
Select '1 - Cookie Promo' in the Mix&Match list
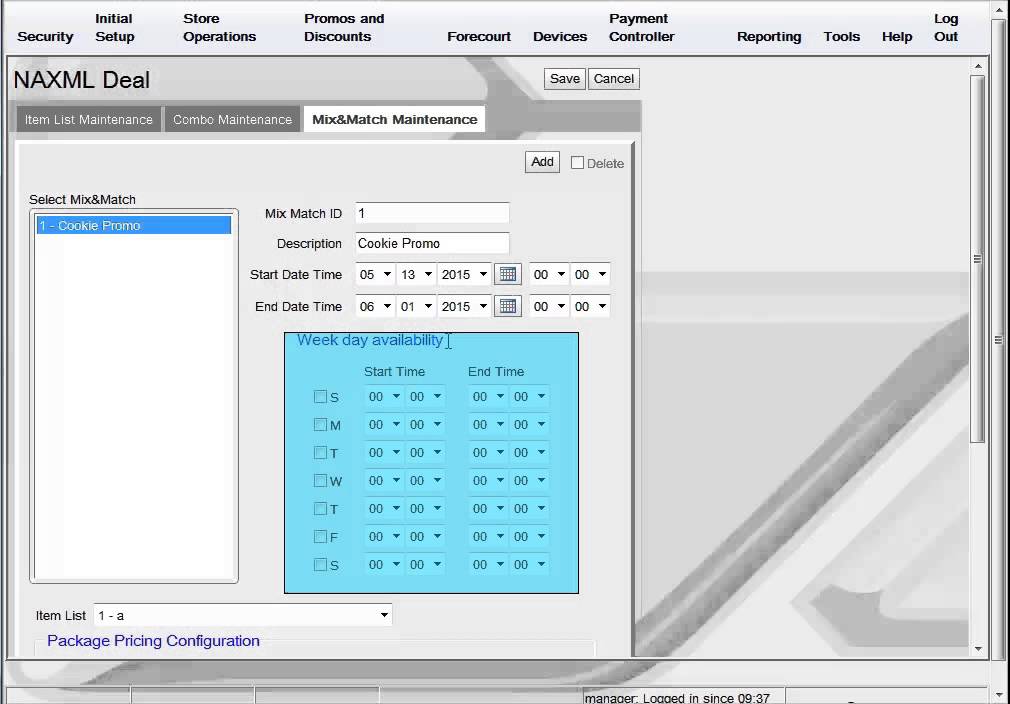tap(133, 225)
